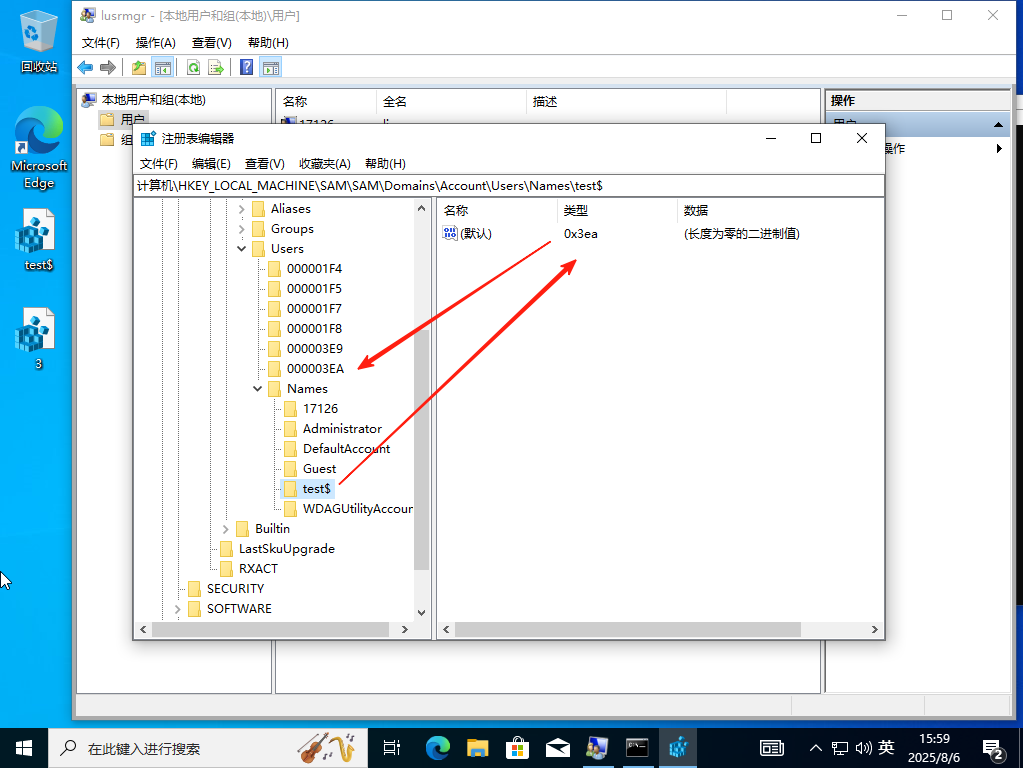This screenshot has width=1023, height=768.
Task: Toggle the Show/Hide Action Pane toolbar button
Action: (x=270, y=67)
